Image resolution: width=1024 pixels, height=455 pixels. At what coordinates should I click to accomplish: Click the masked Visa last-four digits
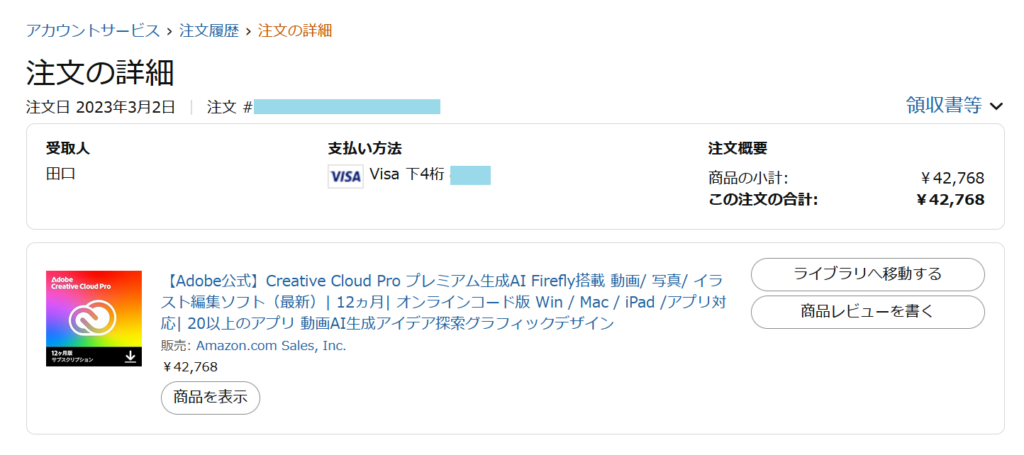pos(470,176)
